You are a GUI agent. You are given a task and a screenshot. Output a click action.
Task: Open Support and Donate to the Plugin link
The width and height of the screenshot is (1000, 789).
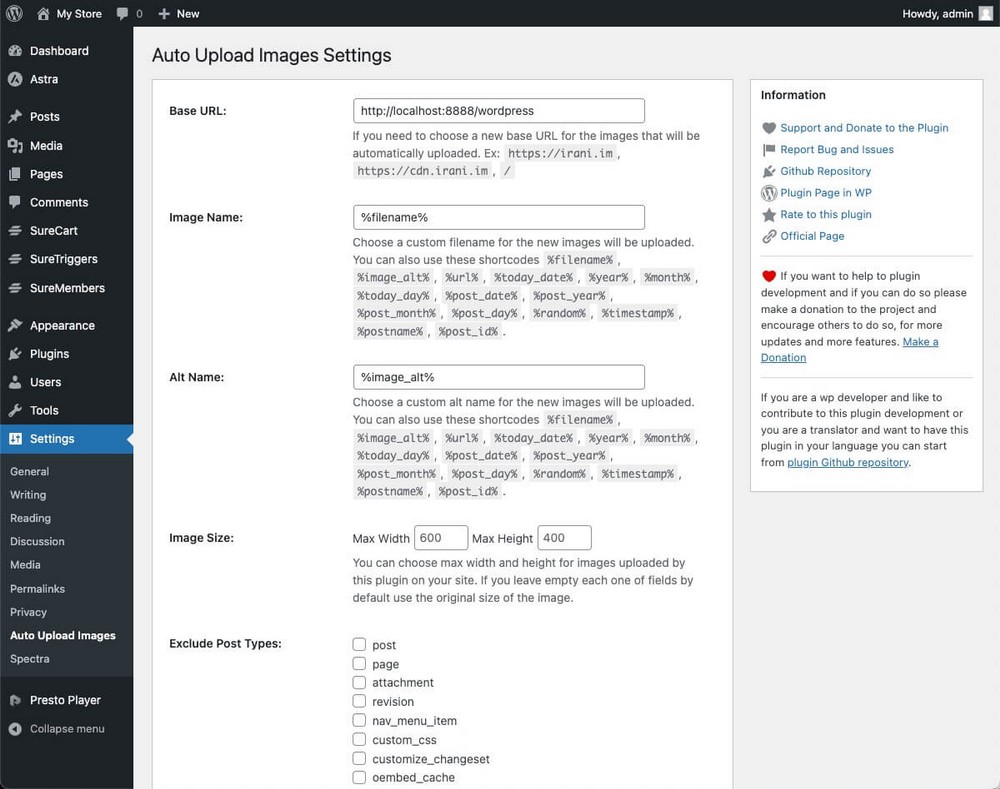(x=864, y=128)
